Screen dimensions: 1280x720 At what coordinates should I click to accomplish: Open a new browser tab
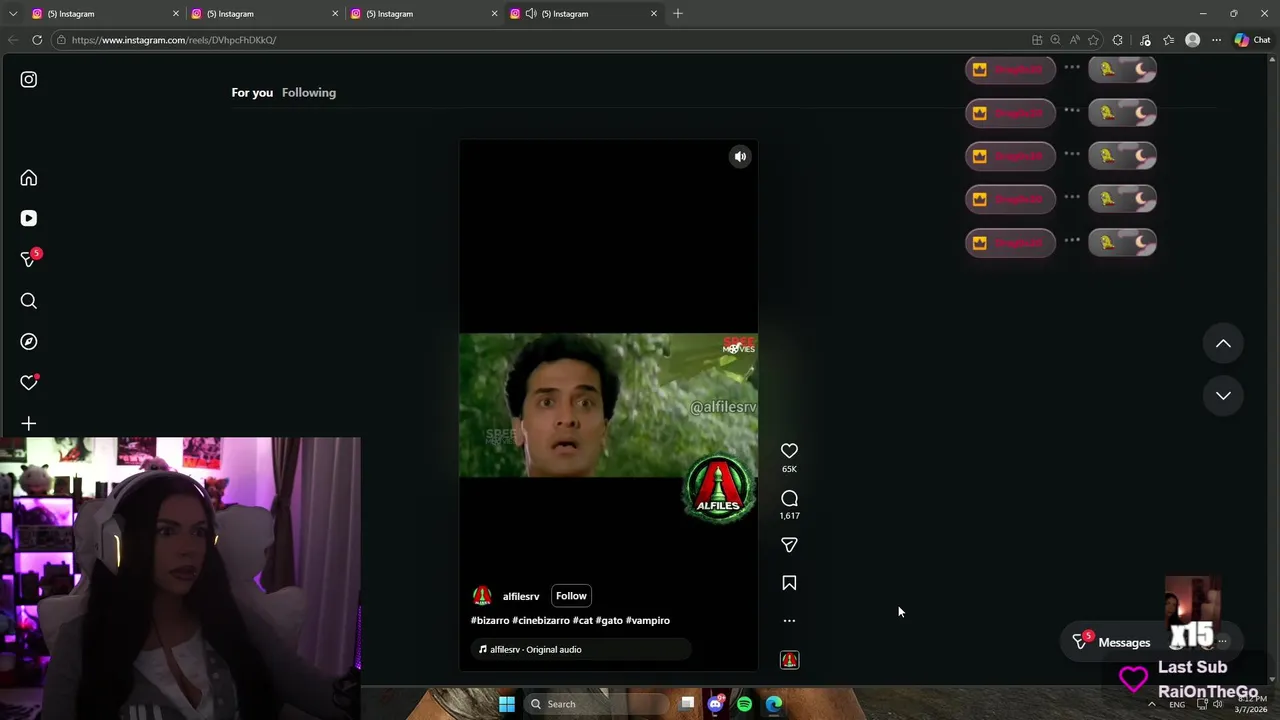[678, 14]
